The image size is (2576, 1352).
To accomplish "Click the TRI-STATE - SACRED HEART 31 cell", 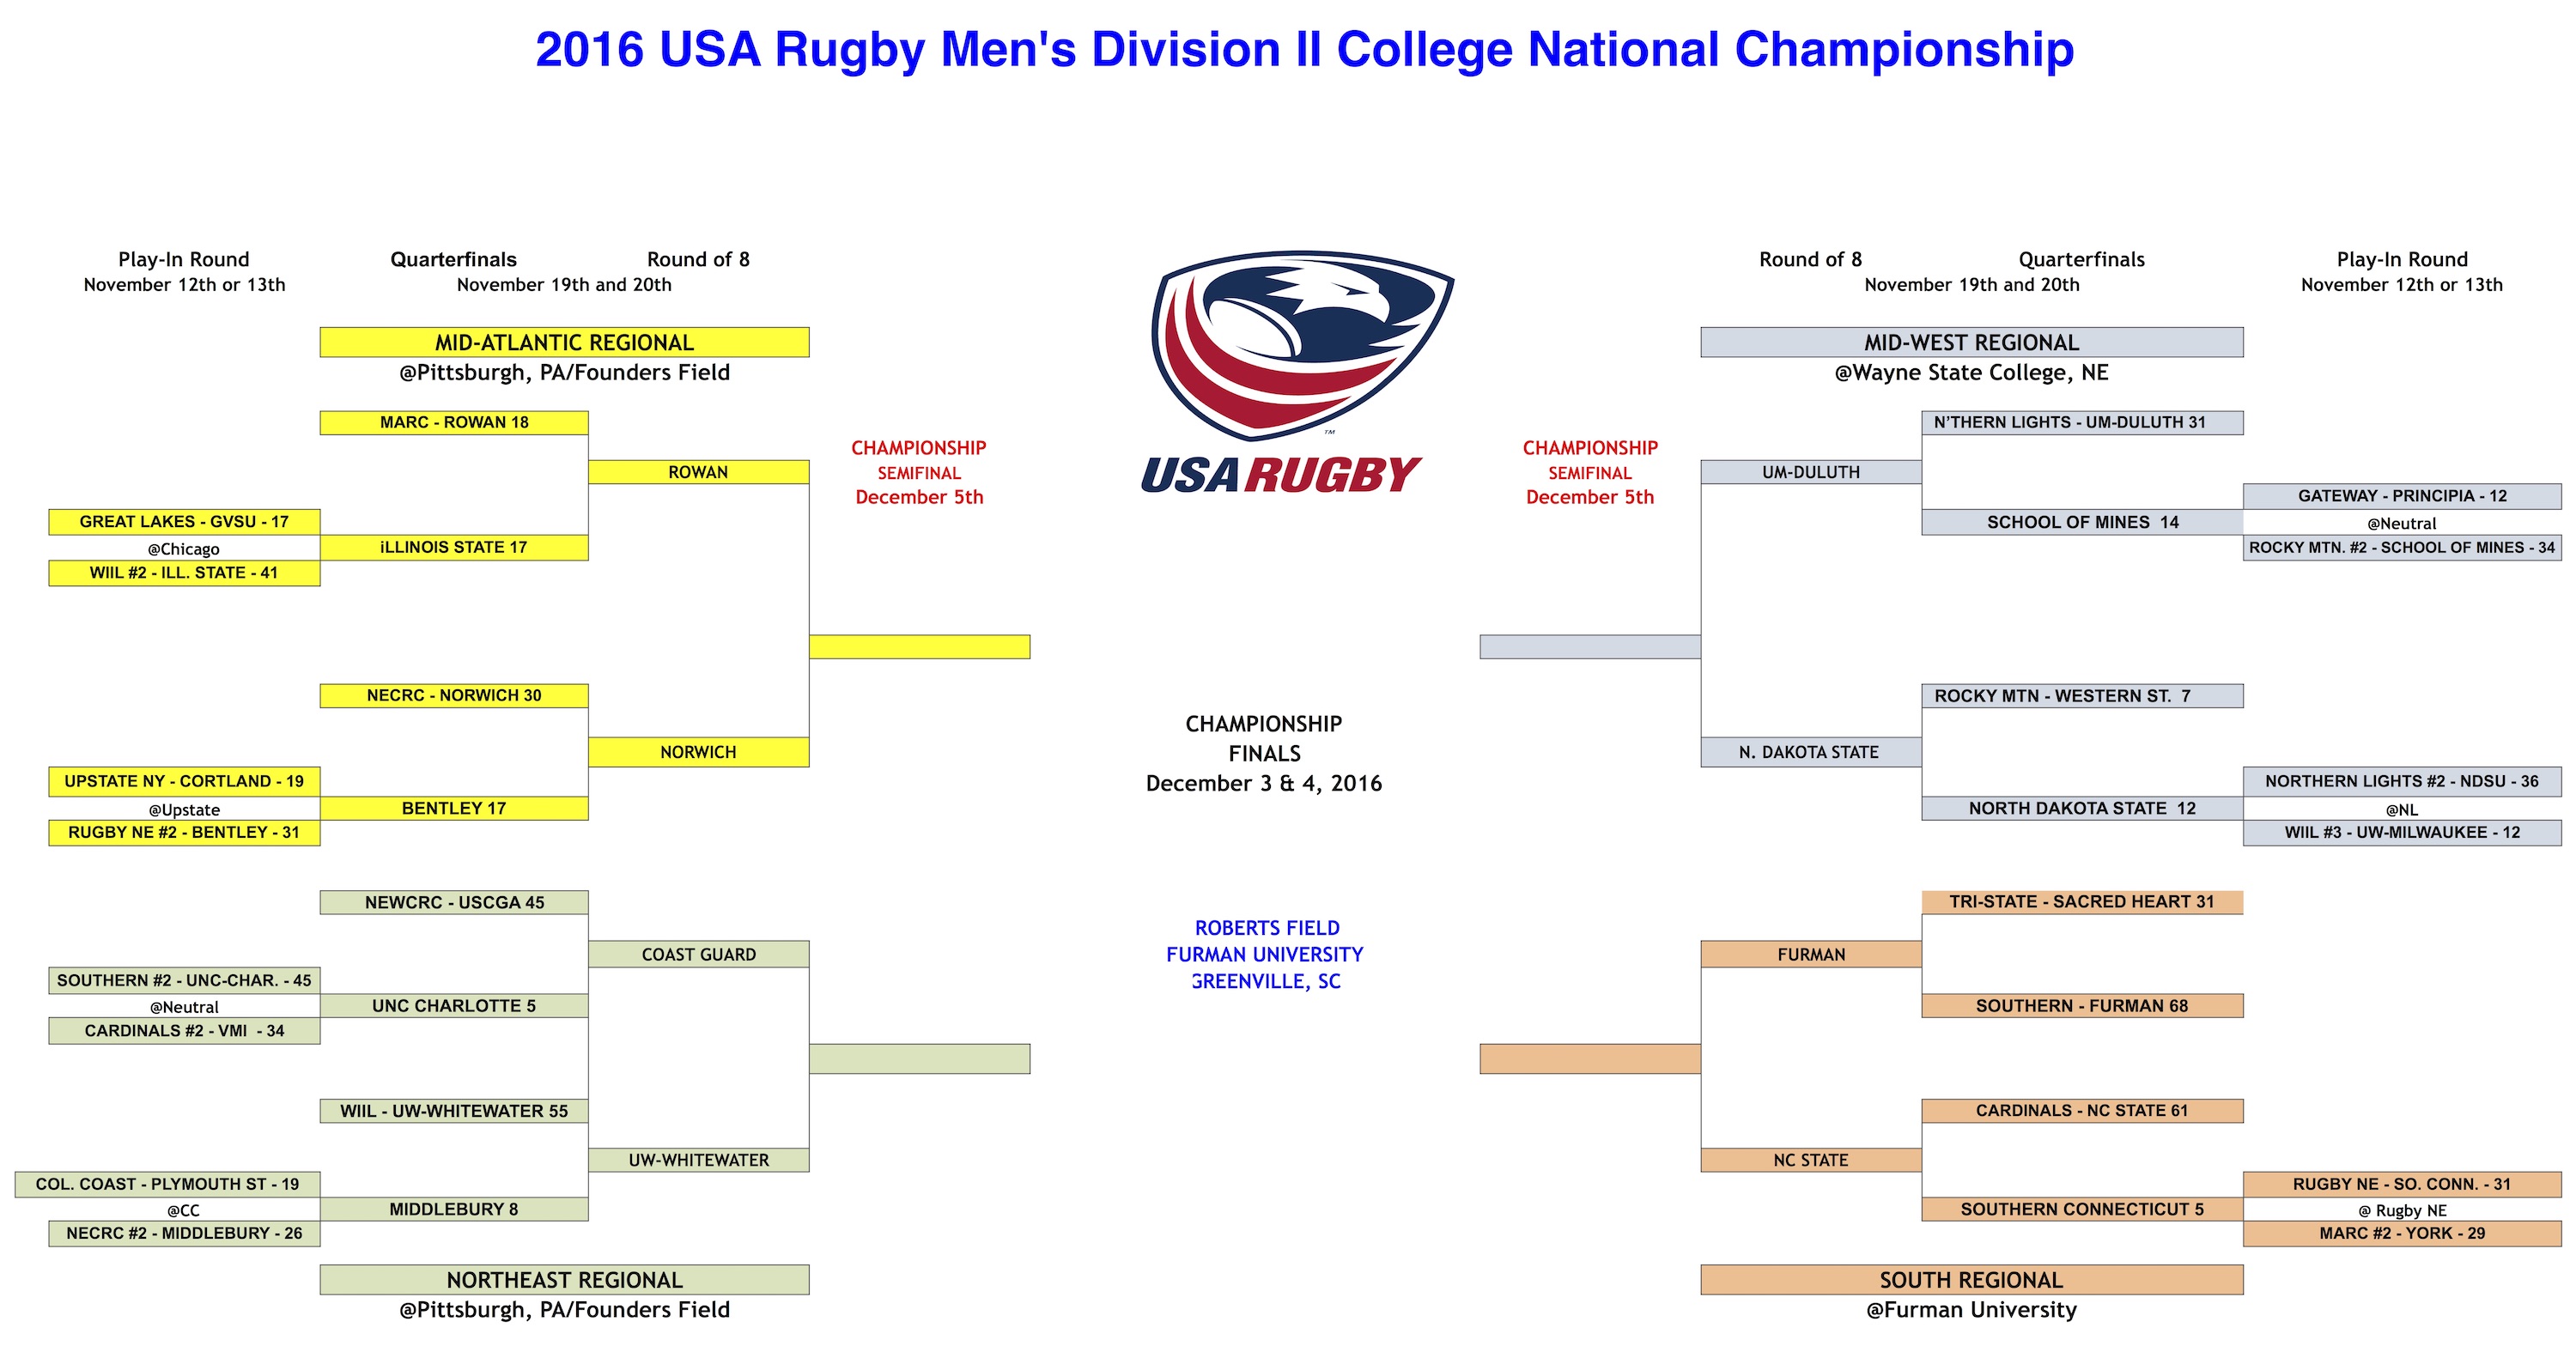I will [x=2082, y=902].
